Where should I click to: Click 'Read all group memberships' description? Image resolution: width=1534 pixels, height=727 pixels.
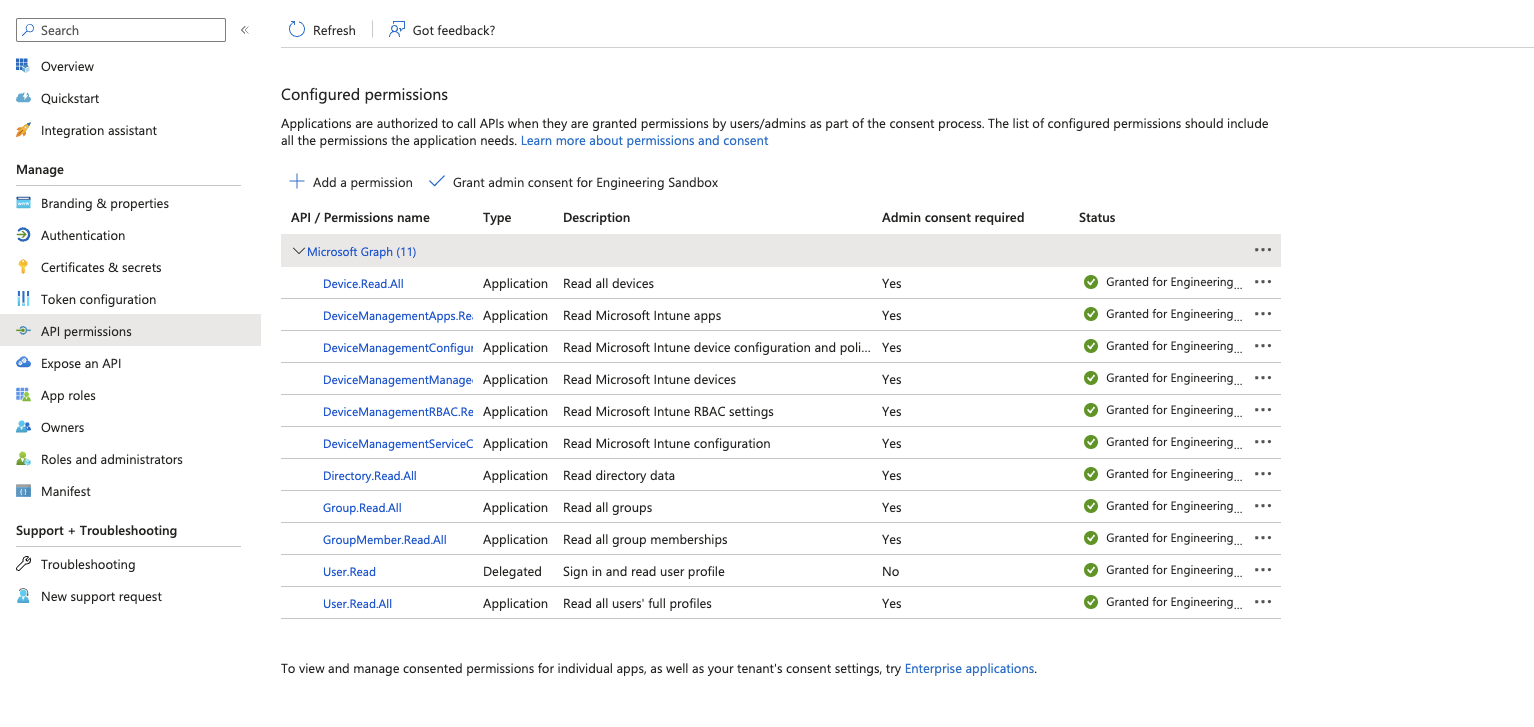coord(645,539)
